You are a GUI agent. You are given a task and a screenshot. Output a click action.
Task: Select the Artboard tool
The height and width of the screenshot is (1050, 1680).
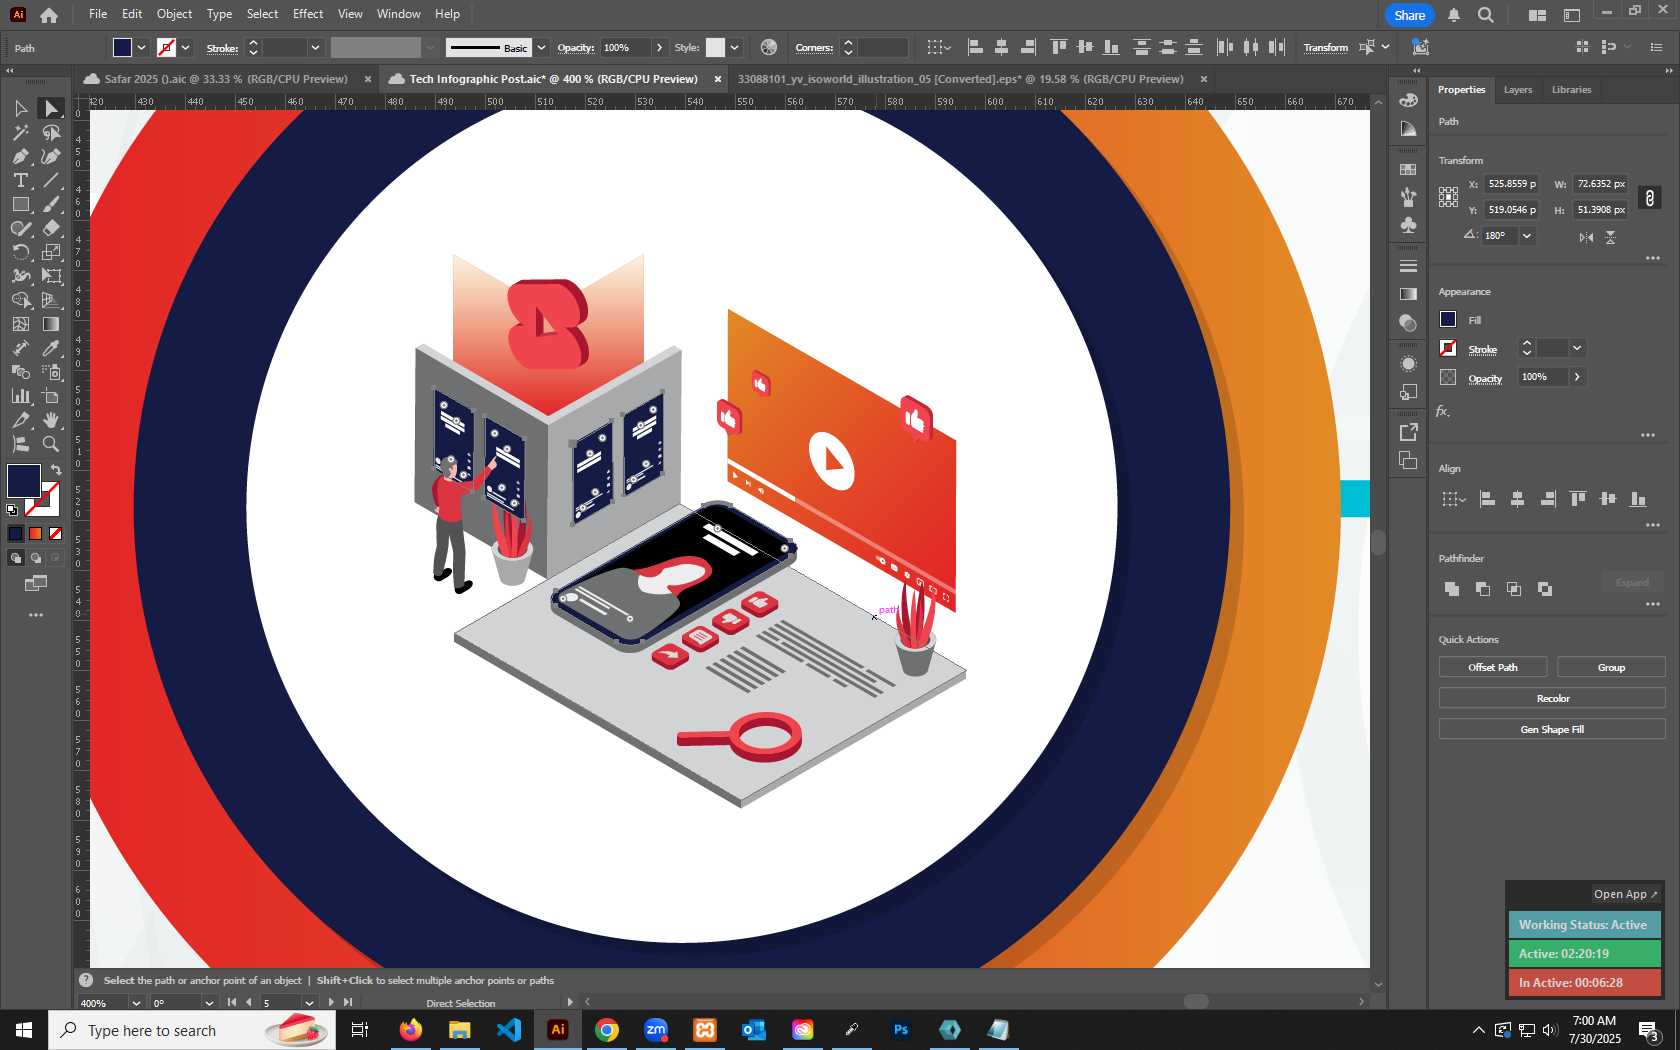click(x=51, y=396)
